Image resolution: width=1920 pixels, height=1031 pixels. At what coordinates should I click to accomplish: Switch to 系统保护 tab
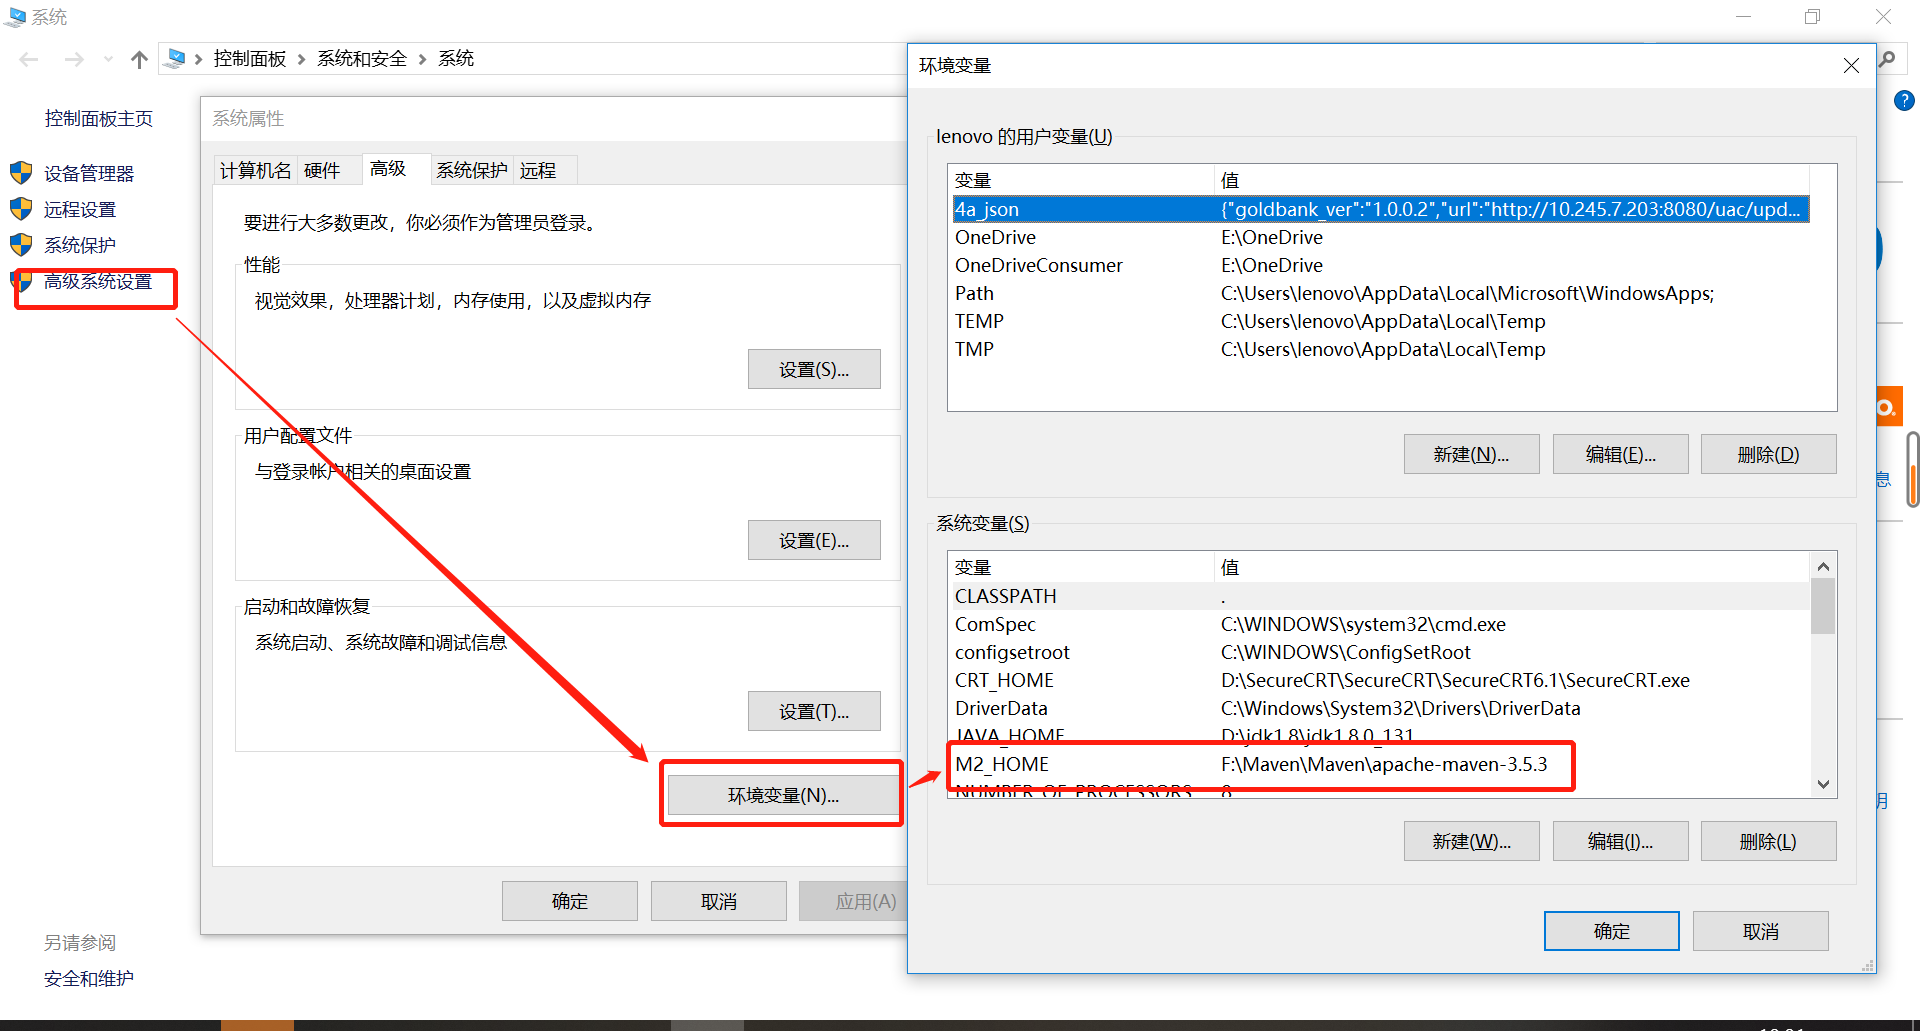[x=472, y=171]
